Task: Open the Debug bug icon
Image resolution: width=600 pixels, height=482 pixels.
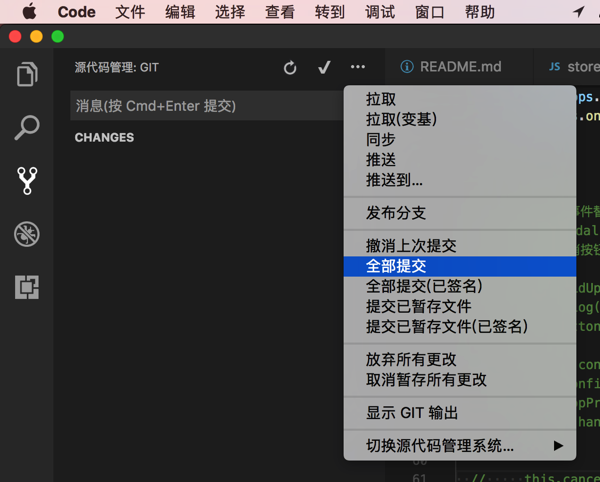Action: pyautogui.click(x=27, y=234)
